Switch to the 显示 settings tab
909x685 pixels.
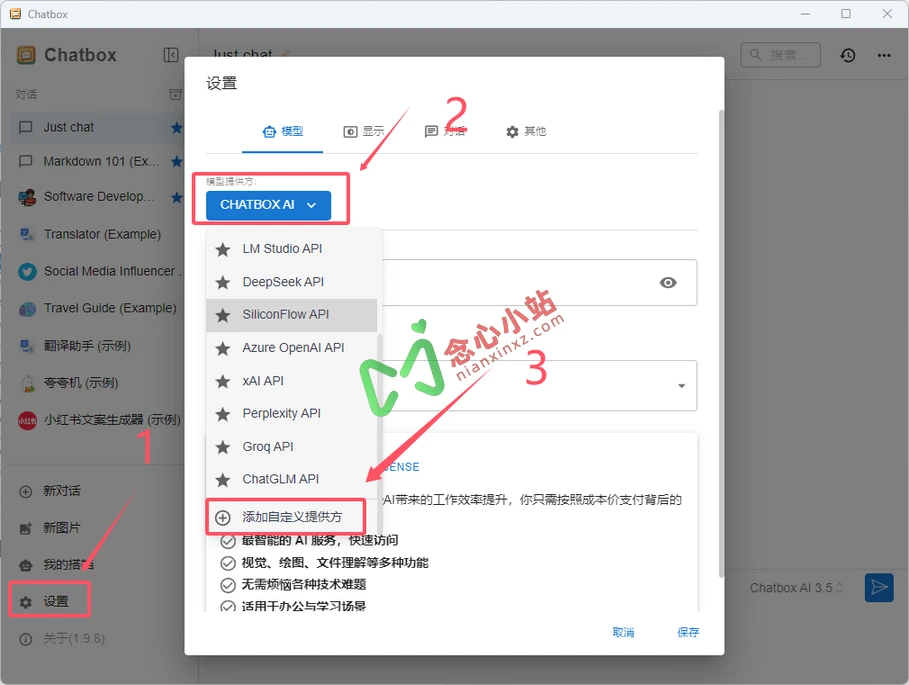[x=363, y=131]
